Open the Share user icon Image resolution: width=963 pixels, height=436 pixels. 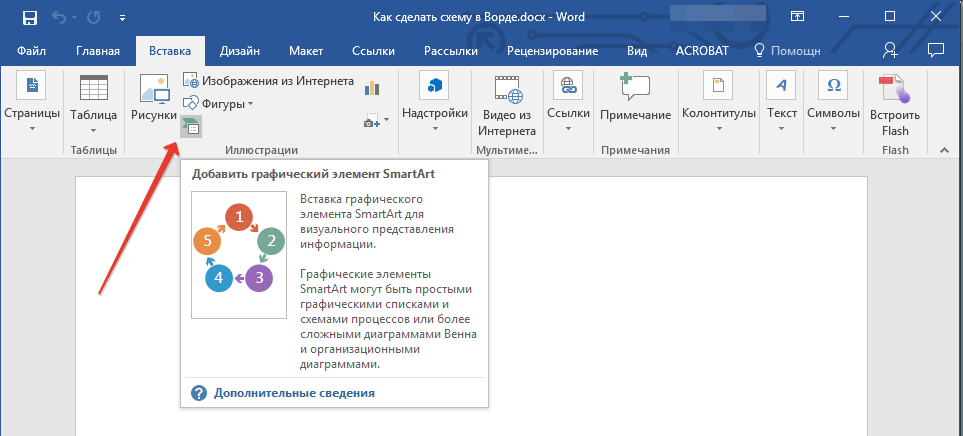890,50
